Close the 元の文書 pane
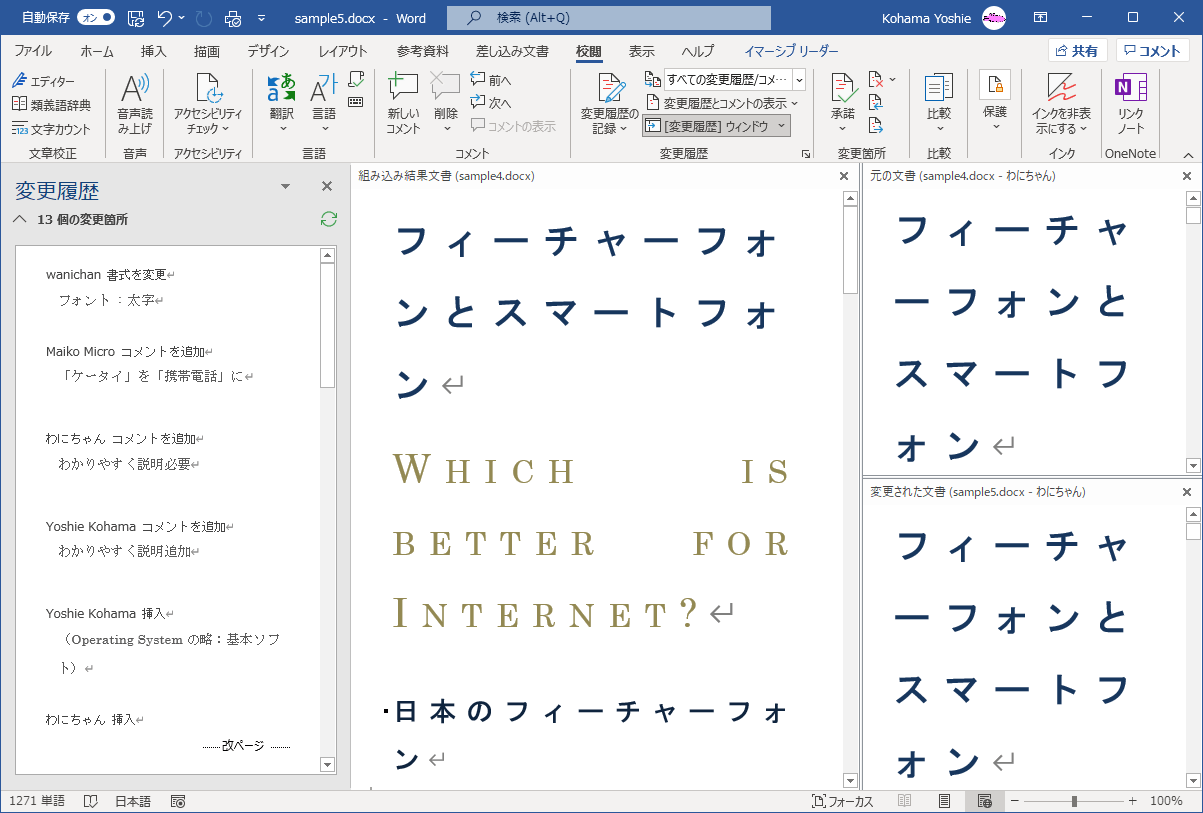The image size is (1203, 813). pyautogui.click(x=1187, y=176)
